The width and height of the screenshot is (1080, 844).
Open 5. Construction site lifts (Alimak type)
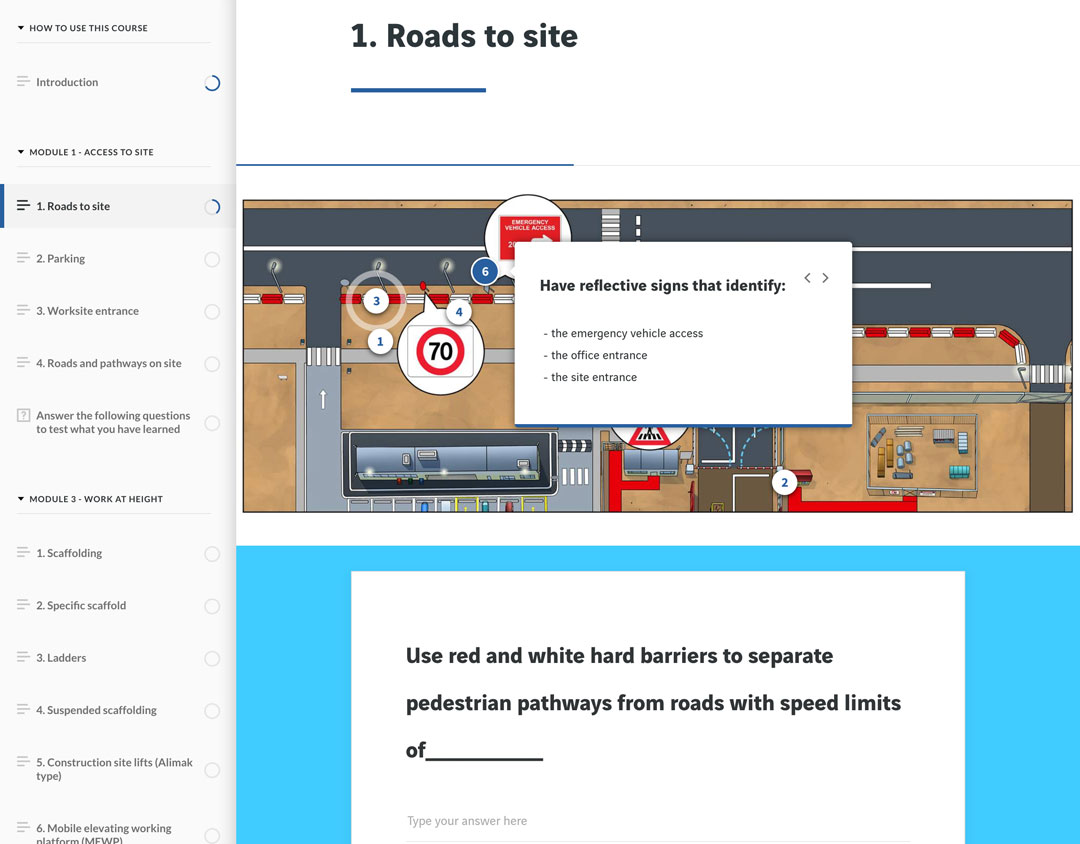coord(118,769)
